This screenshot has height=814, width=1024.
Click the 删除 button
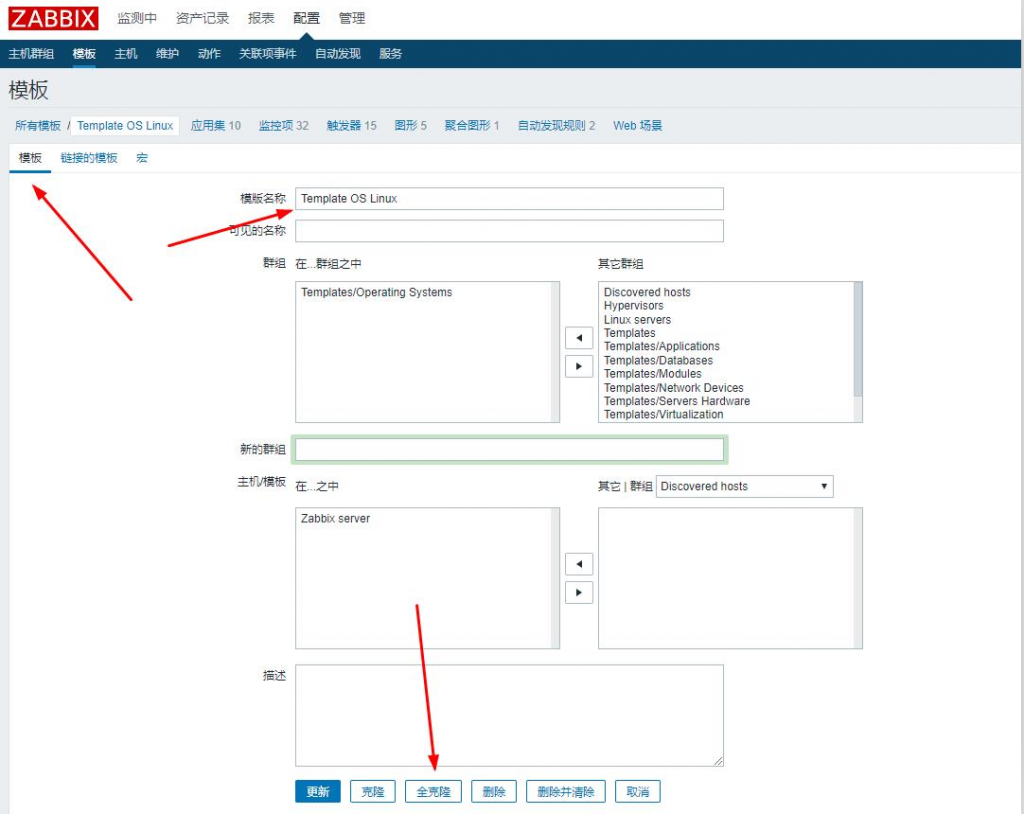(x=494, y=791)
